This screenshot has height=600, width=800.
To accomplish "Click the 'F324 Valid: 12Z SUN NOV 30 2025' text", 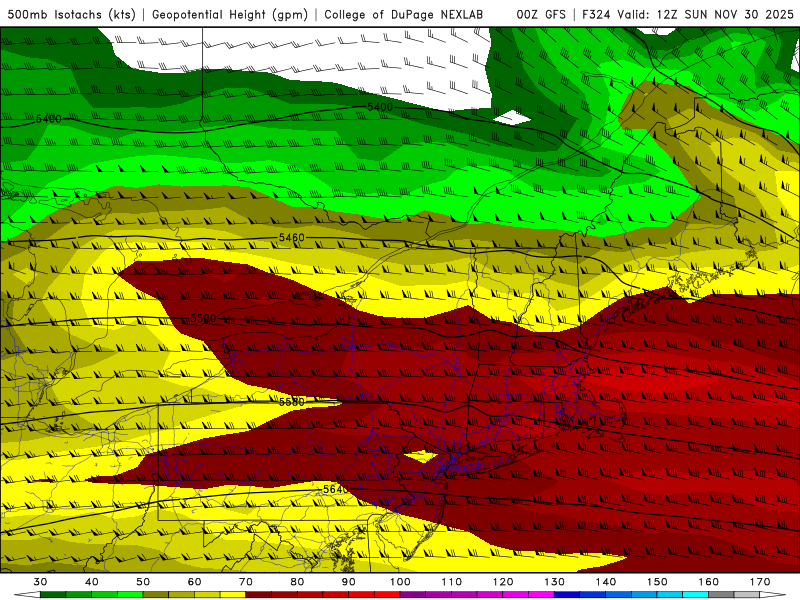I will click(687, 14).
